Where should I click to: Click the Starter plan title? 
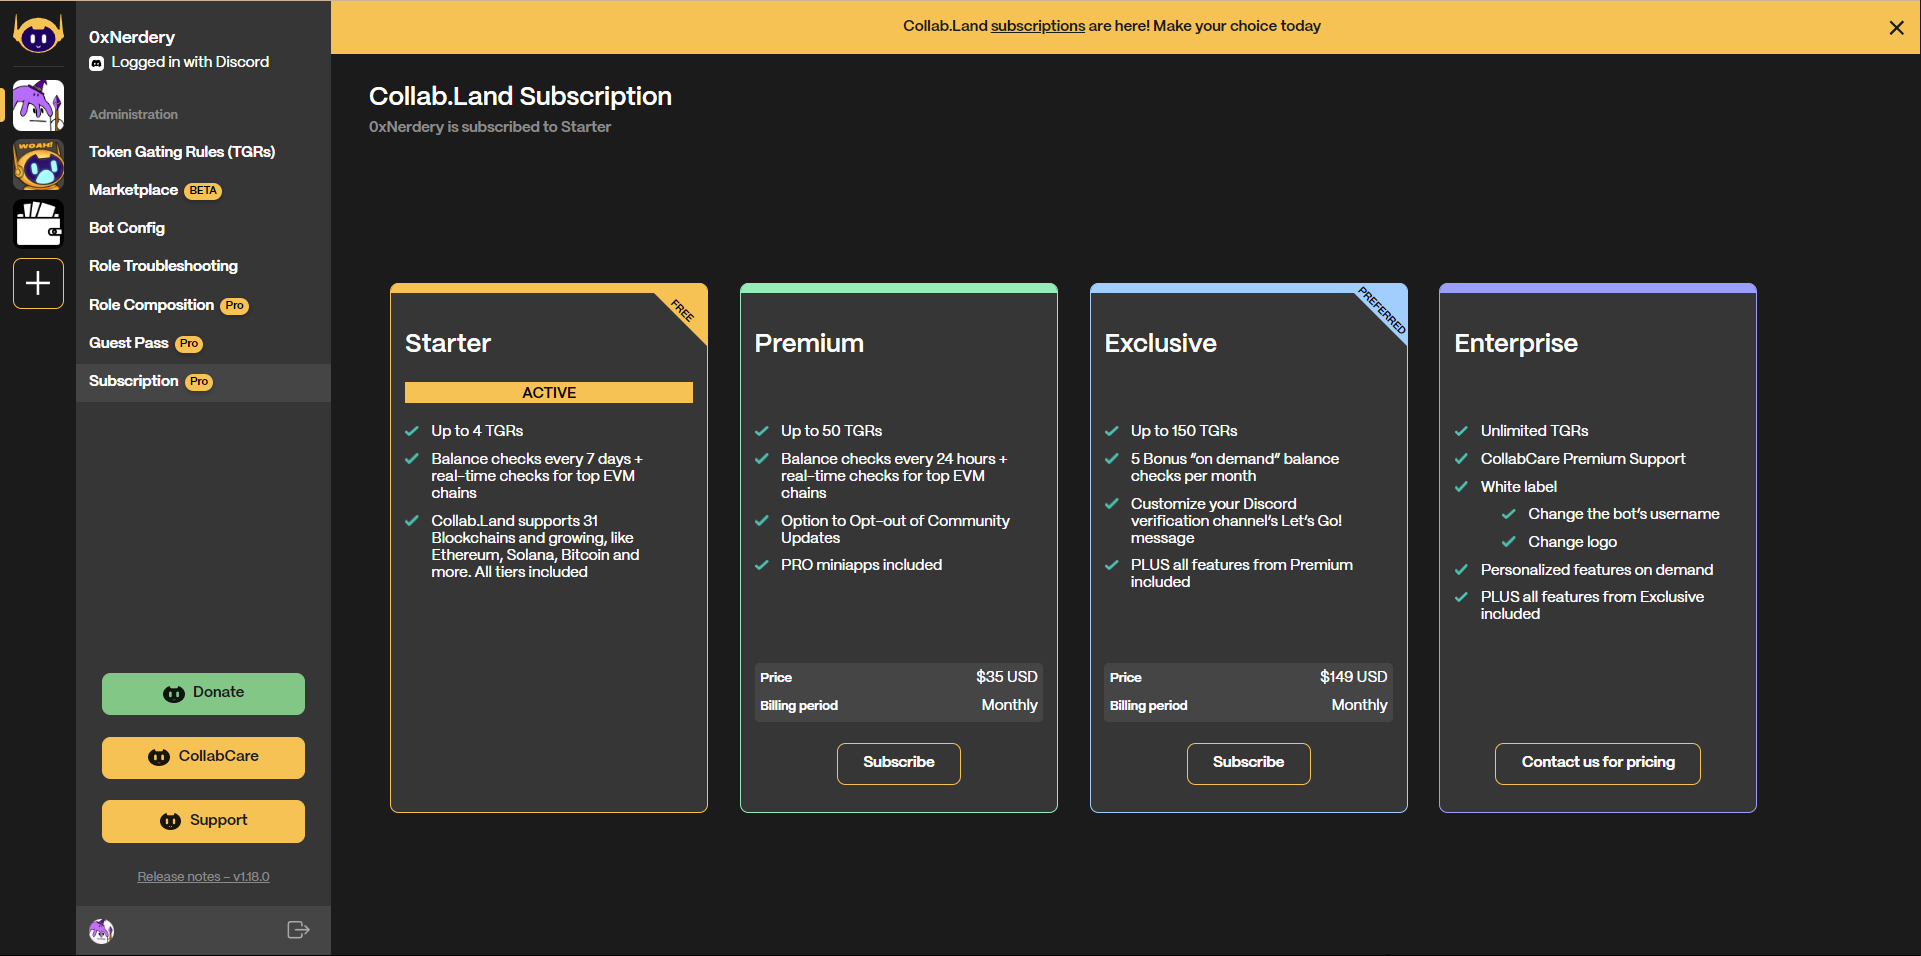click(x=448, y=343)
